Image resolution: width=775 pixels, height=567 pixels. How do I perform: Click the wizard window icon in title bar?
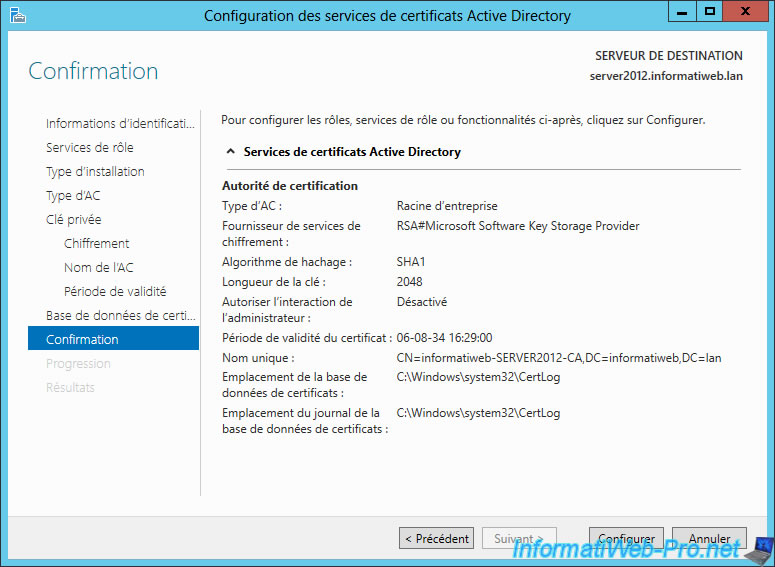(x=18, y=15)
